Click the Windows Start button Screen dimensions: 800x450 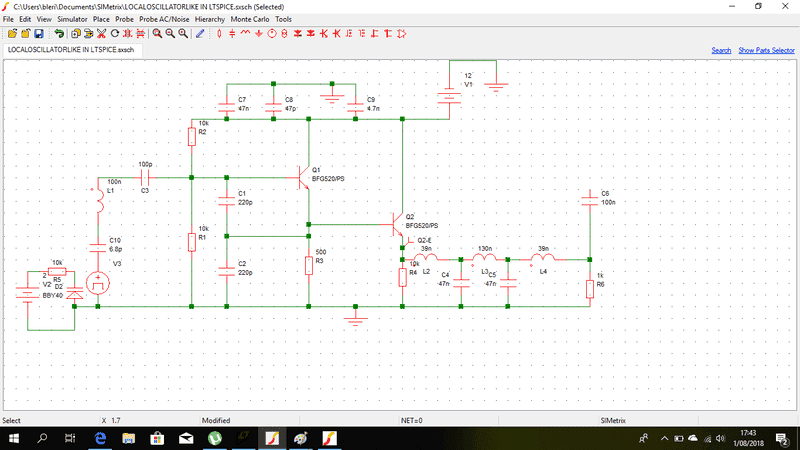(15, 438)
